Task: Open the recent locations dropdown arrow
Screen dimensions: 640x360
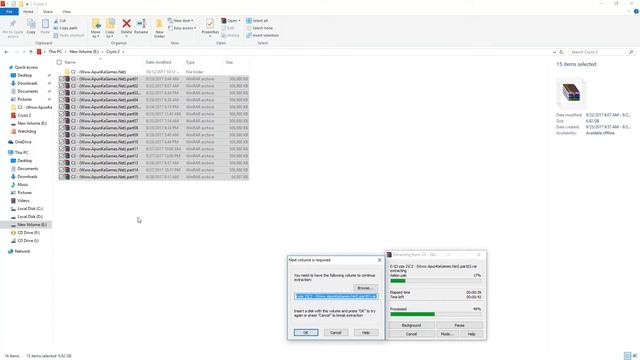Action: [24, 52]
